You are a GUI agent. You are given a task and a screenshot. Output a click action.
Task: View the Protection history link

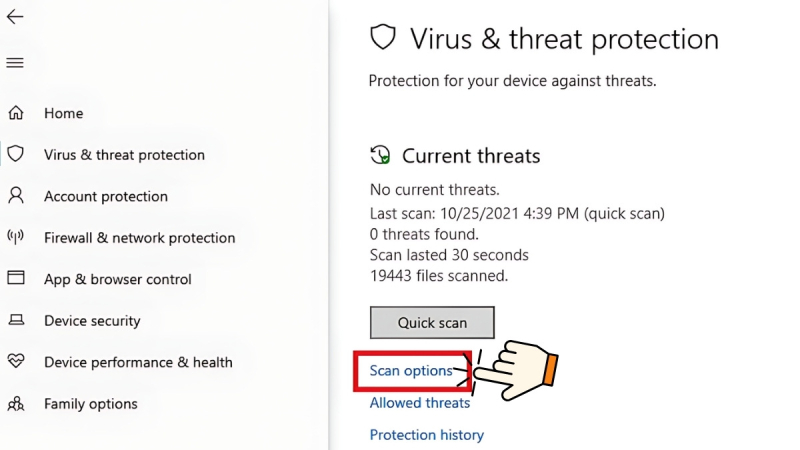click(x=426, y=435)
